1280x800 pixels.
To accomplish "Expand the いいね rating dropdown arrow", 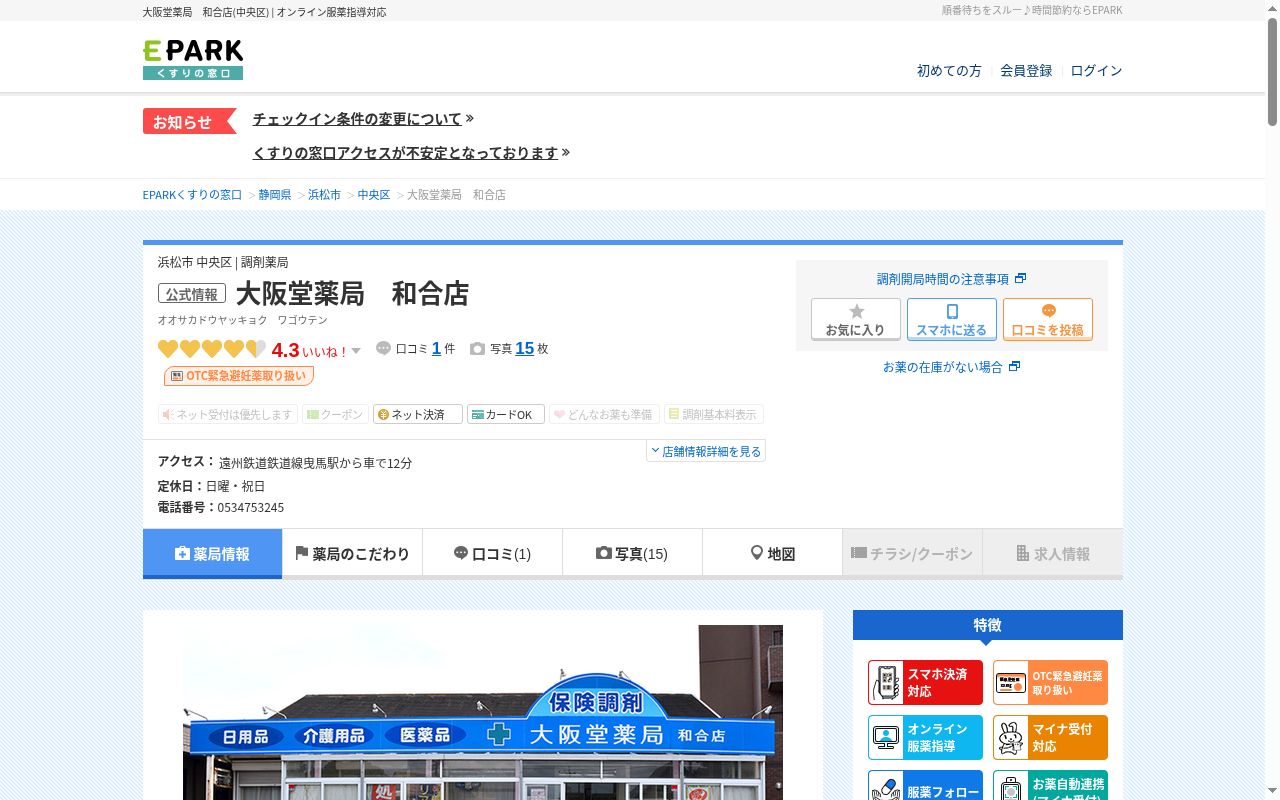I will click(356, 351).
